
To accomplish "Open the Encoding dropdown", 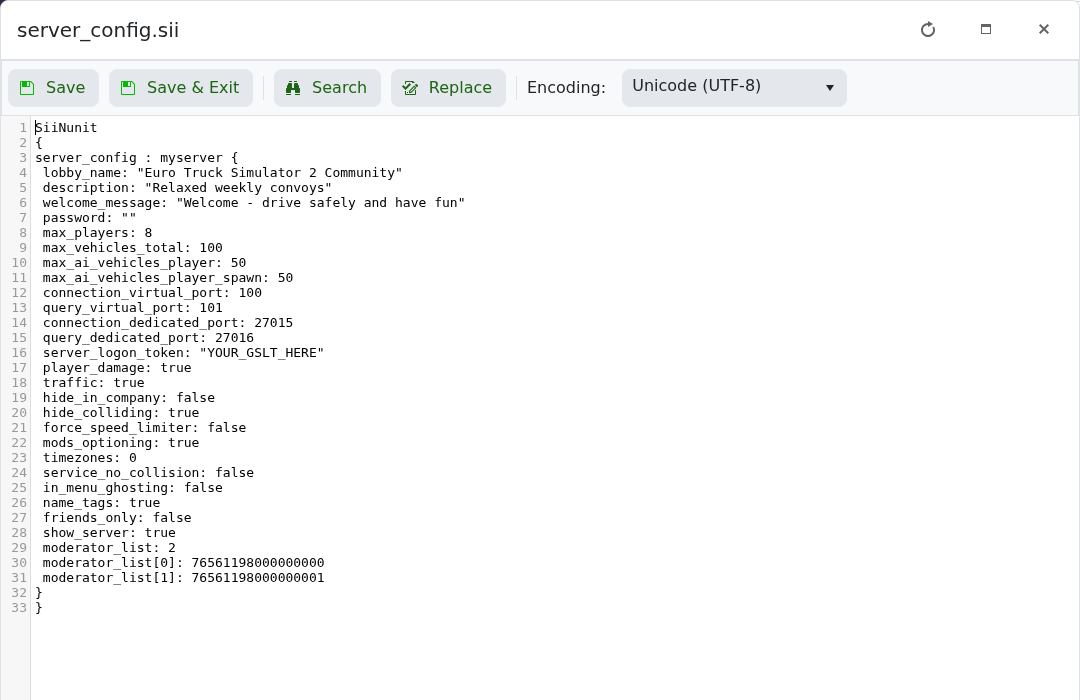I will pyautogui.click(x=734, y=88).
